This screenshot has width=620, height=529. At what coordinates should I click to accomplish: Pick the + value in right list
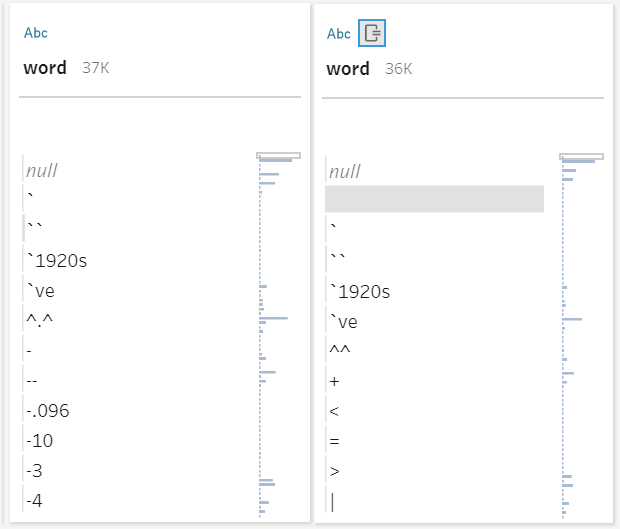click(334, 382)
